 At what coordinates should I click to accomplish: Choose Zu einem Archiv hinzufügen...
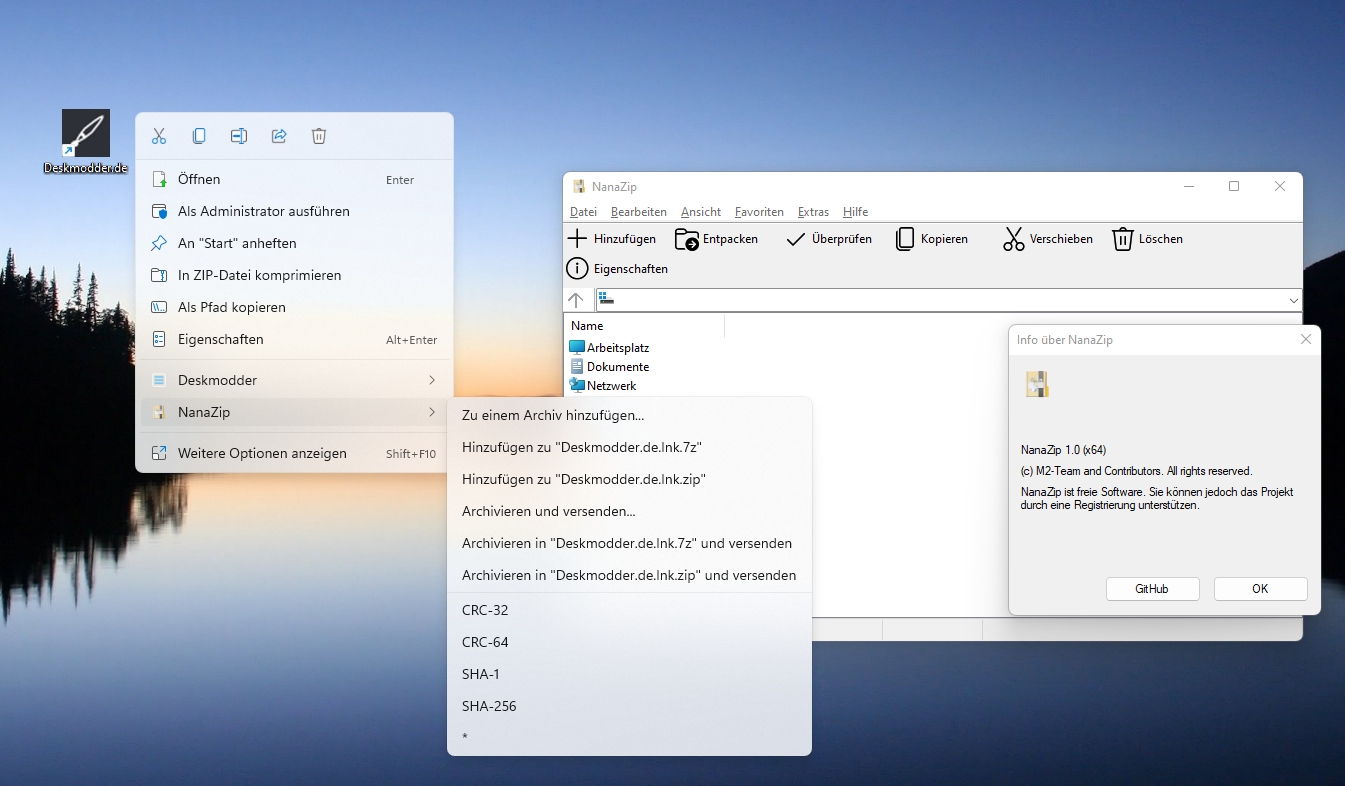(x=629, y=416)
